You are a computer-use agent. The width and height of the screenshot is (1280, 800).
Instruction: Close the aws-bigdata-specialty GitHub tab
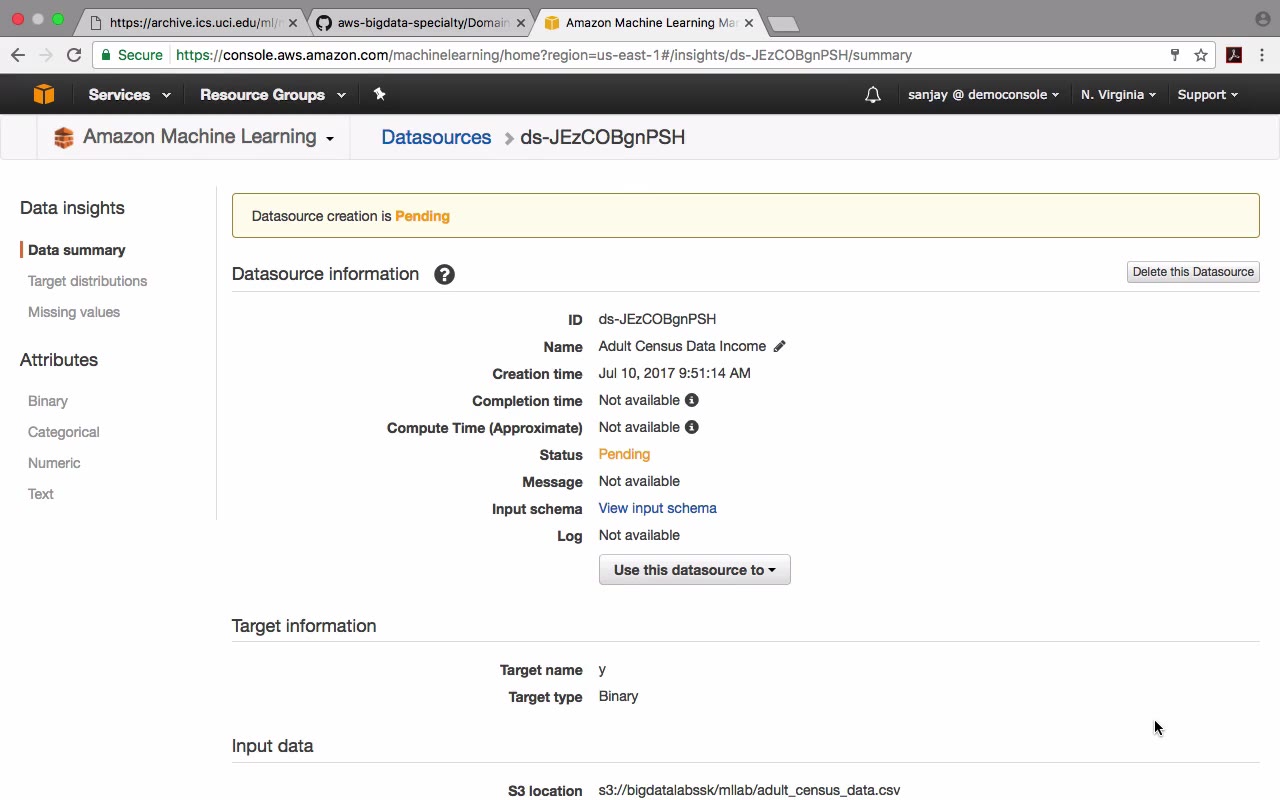pyautogui.click(x=520, y=22)
